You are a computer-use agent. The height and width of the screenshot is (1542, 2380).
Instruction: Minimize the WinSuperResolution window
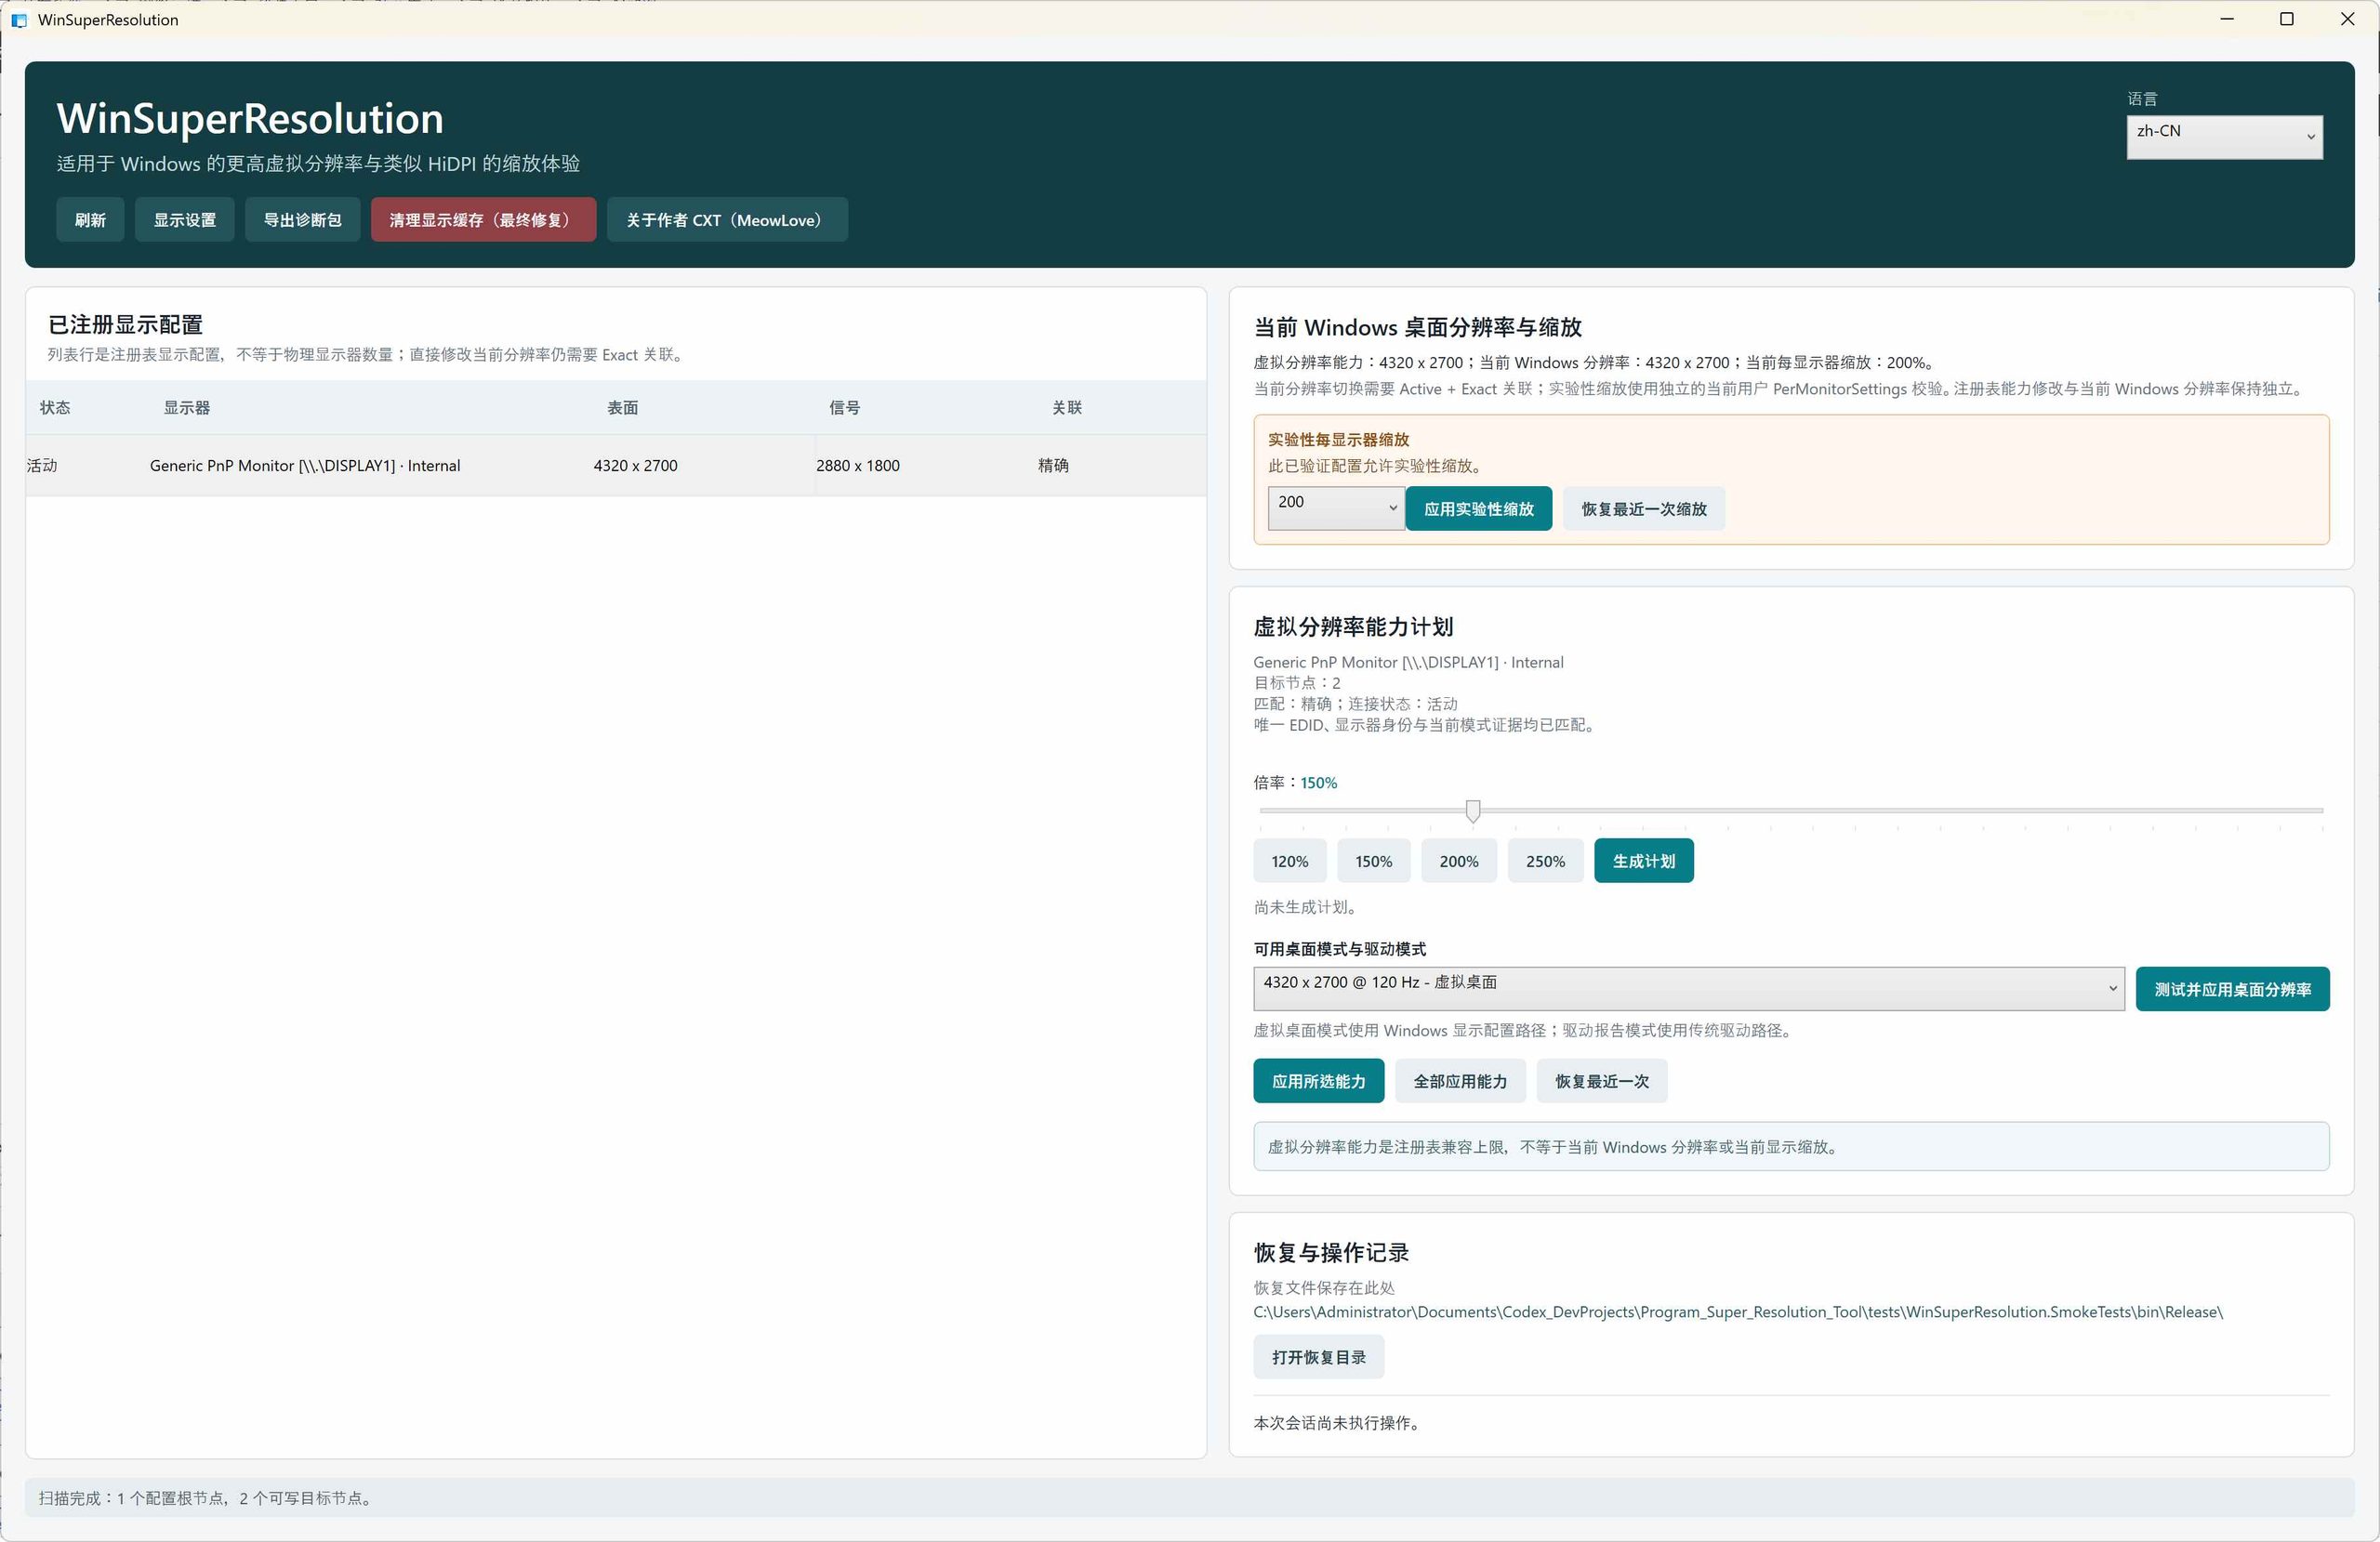coord(2226,19)
